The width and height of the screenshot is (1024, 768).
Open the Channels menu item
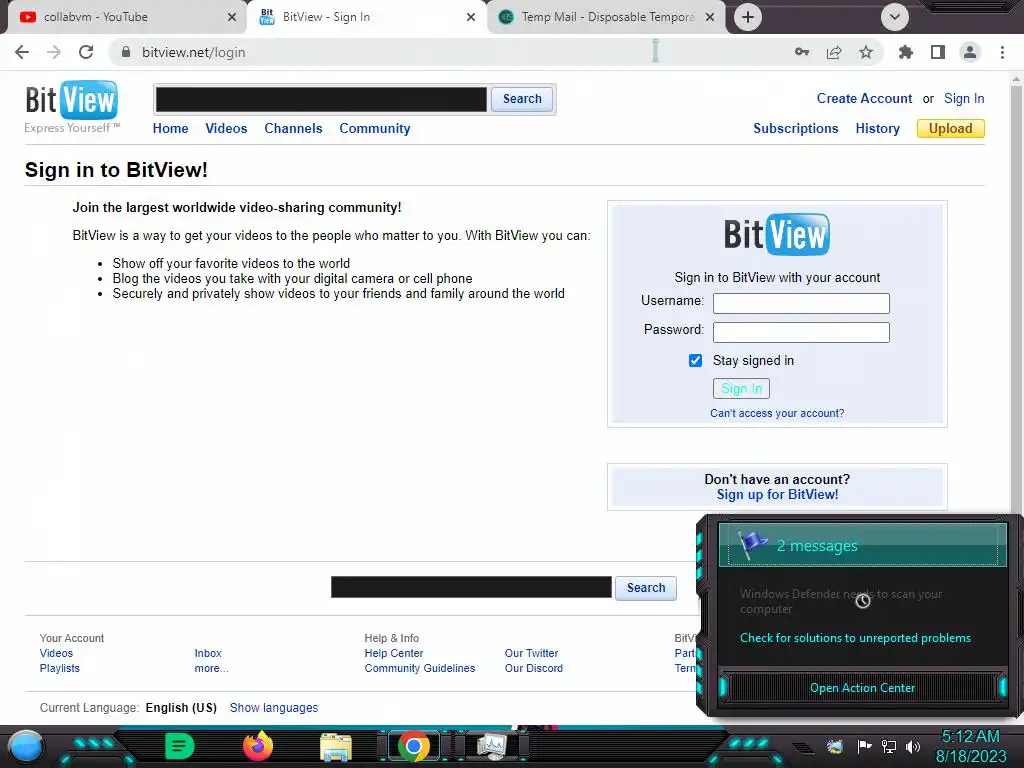tap(293, 129)
